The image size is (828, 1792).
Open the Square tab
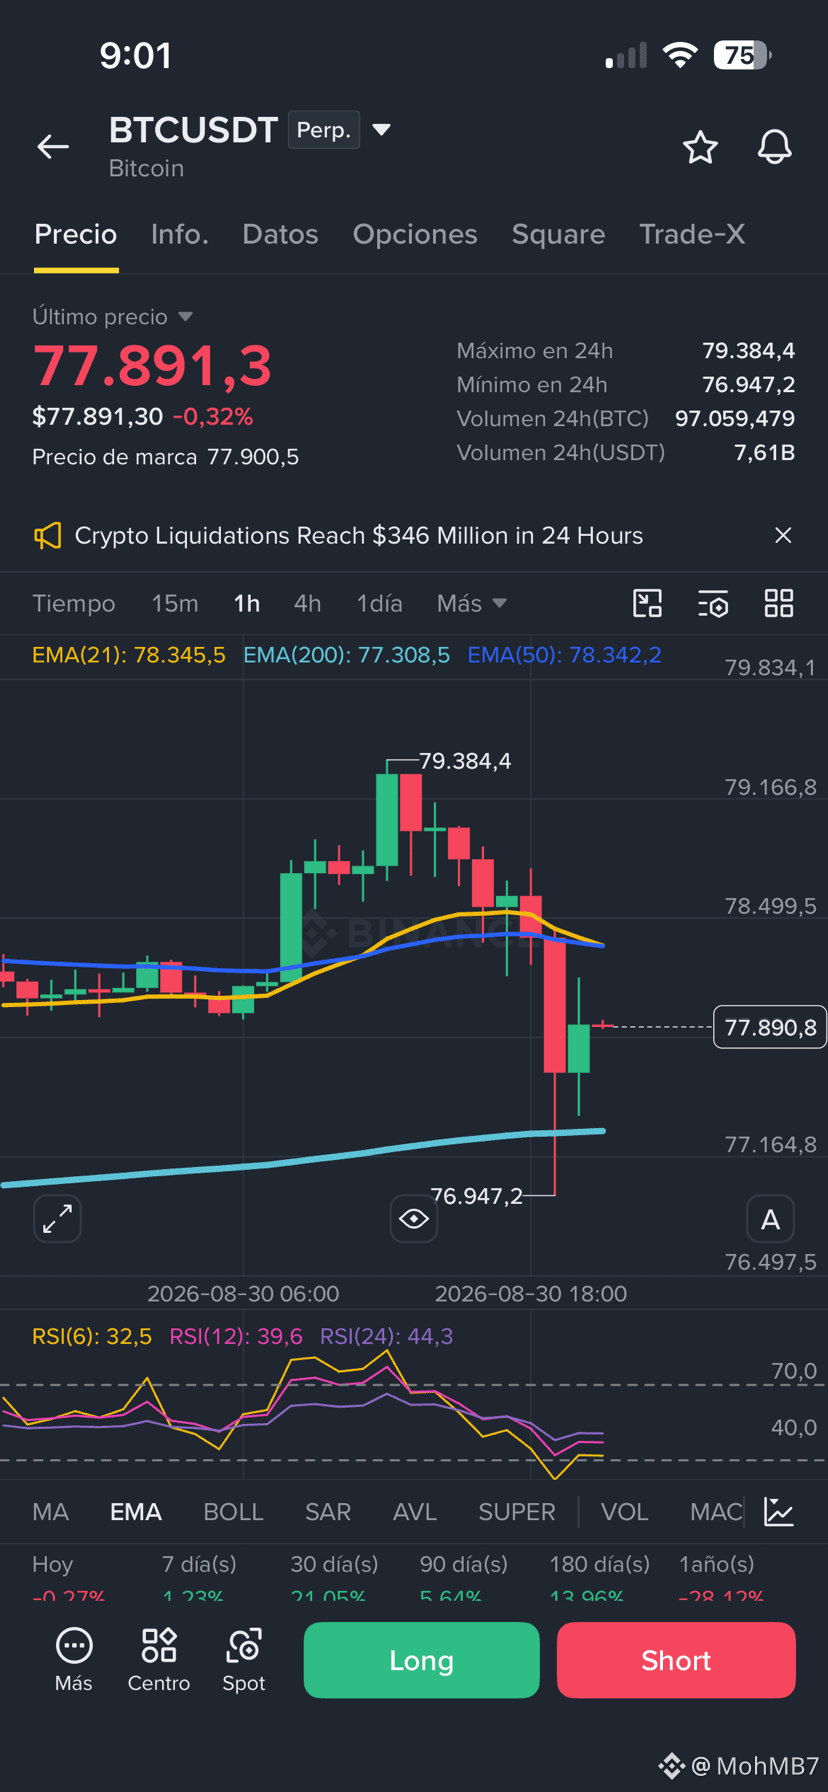coord(558,234)
